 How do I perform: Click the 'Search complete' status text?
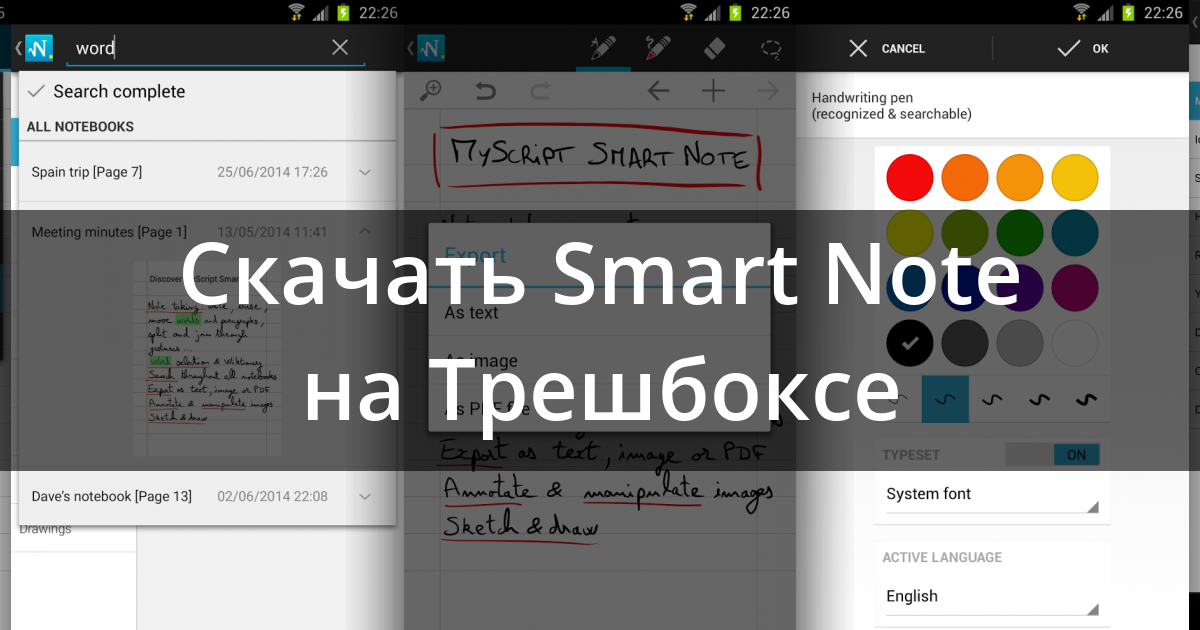119,91
